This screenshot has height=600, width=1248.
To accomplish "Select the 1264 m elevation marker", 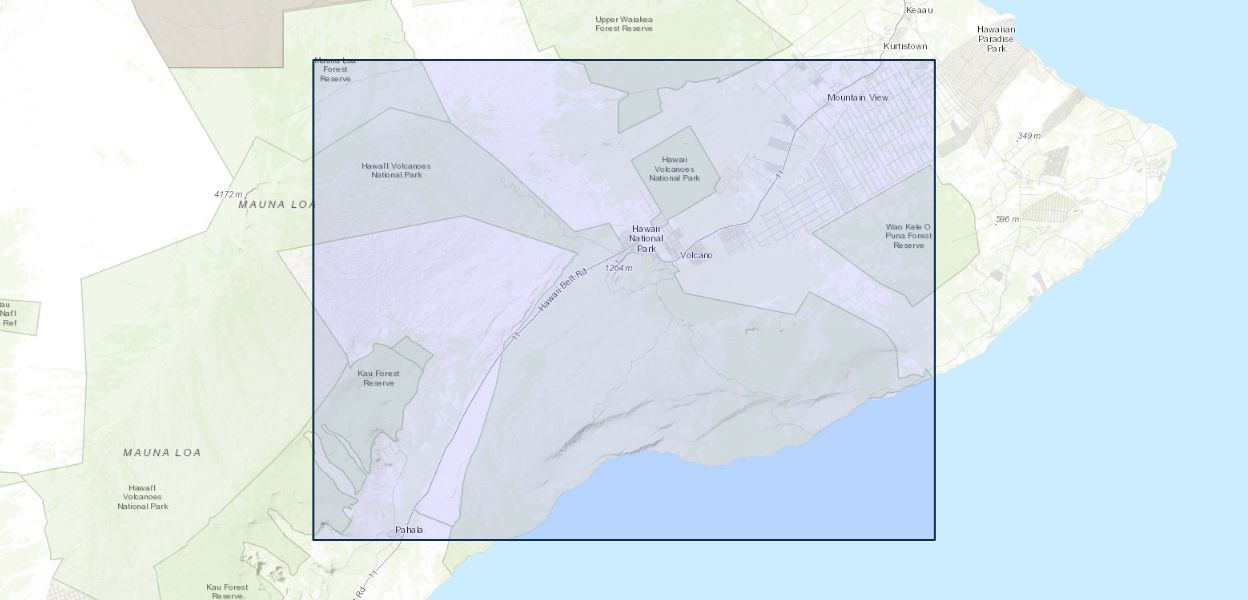I will [x=619, y=268].
